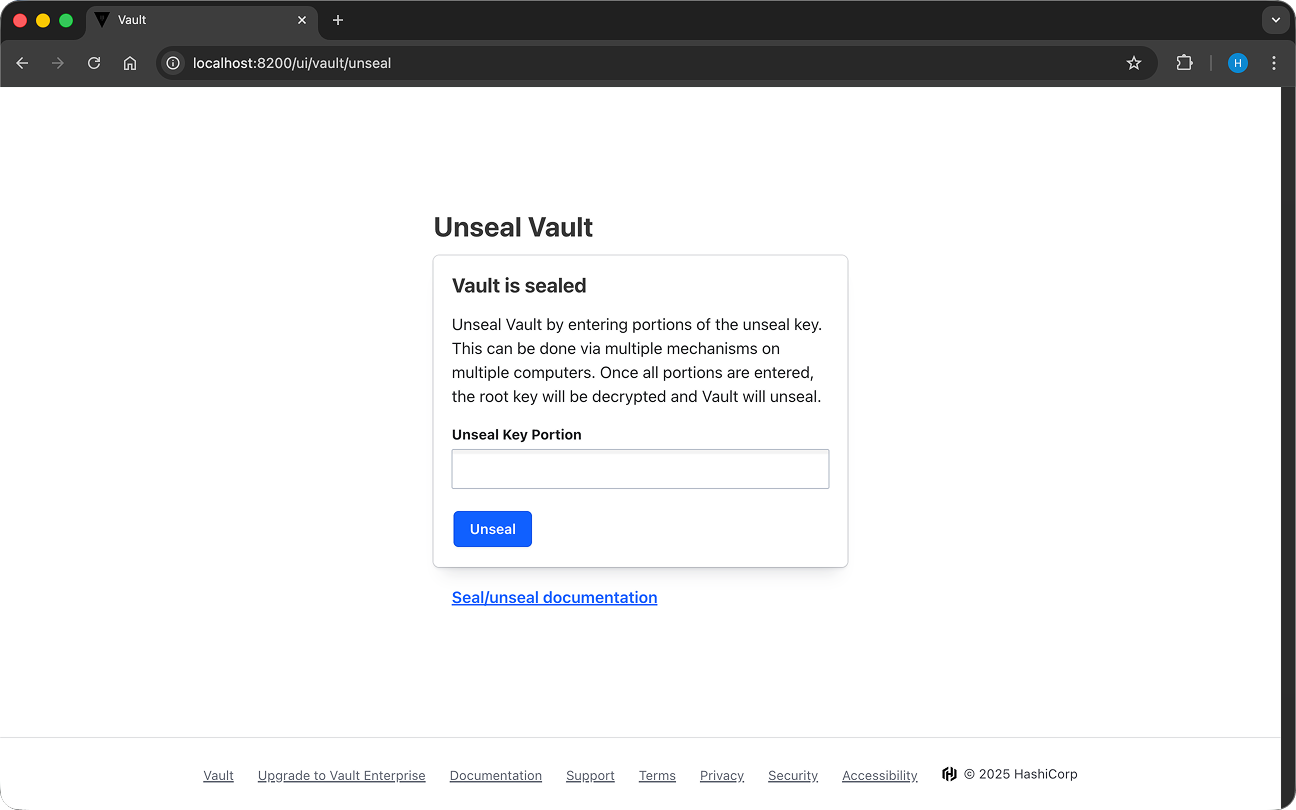1296x810 pixels.
Task: Open the Seal/unseal documentation link
Action: pyautogui.click(x=554, y=597)
